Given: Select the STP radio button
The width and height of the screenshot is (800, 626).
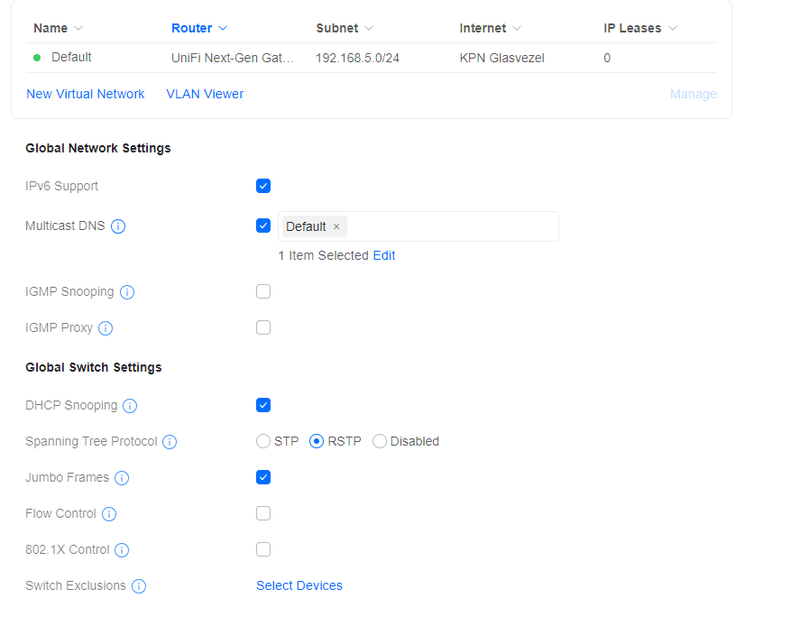Looking at the screenshot, I should click(x=263, y=441).
